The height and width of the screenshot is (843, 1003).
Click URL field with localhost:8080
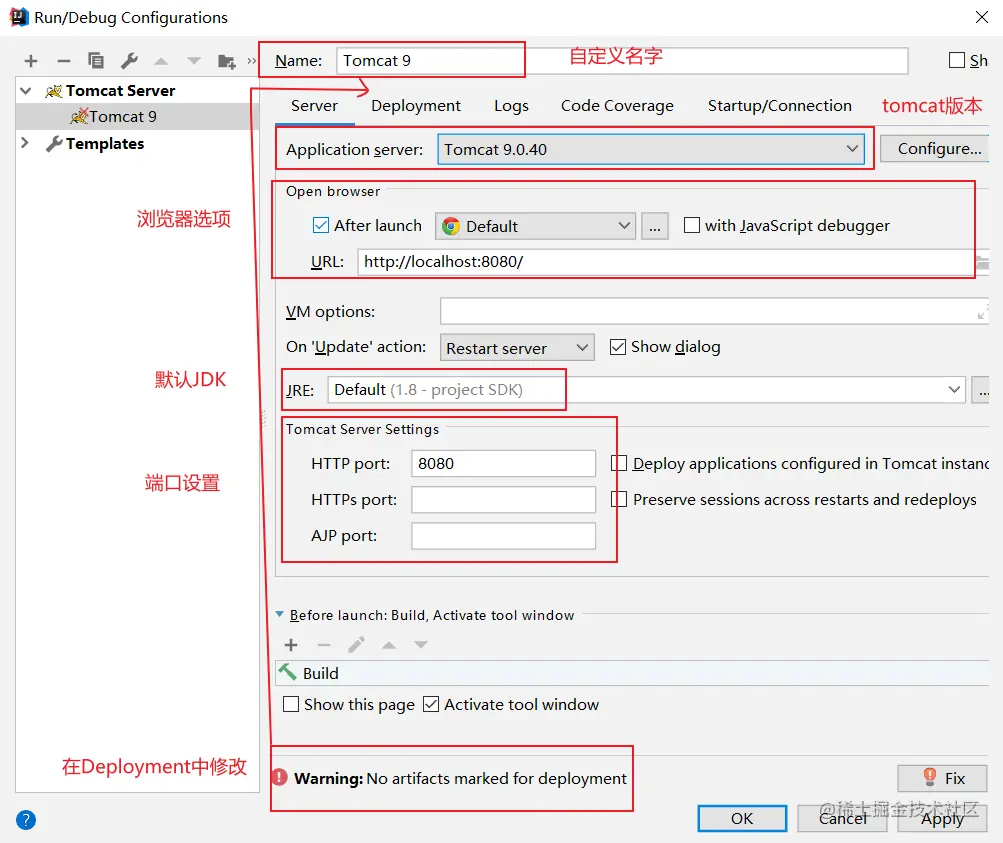(x=665, y=262)
